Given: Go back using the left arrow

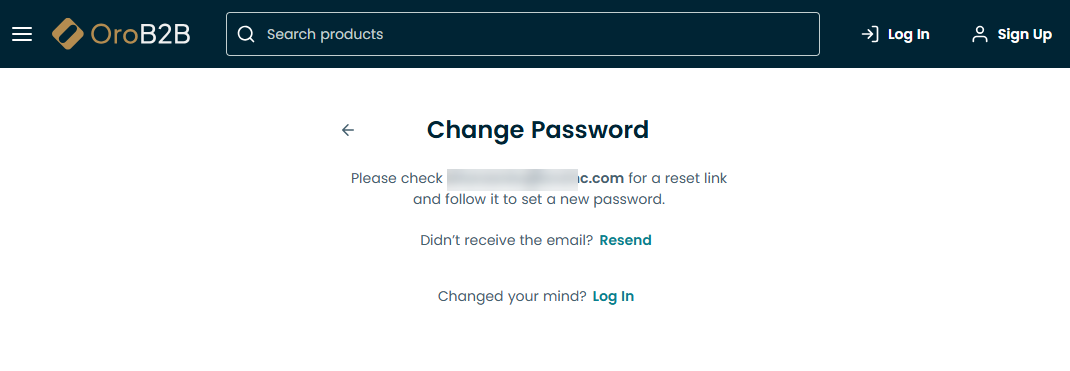Looking at the screenshot, I should click(348, 130).
